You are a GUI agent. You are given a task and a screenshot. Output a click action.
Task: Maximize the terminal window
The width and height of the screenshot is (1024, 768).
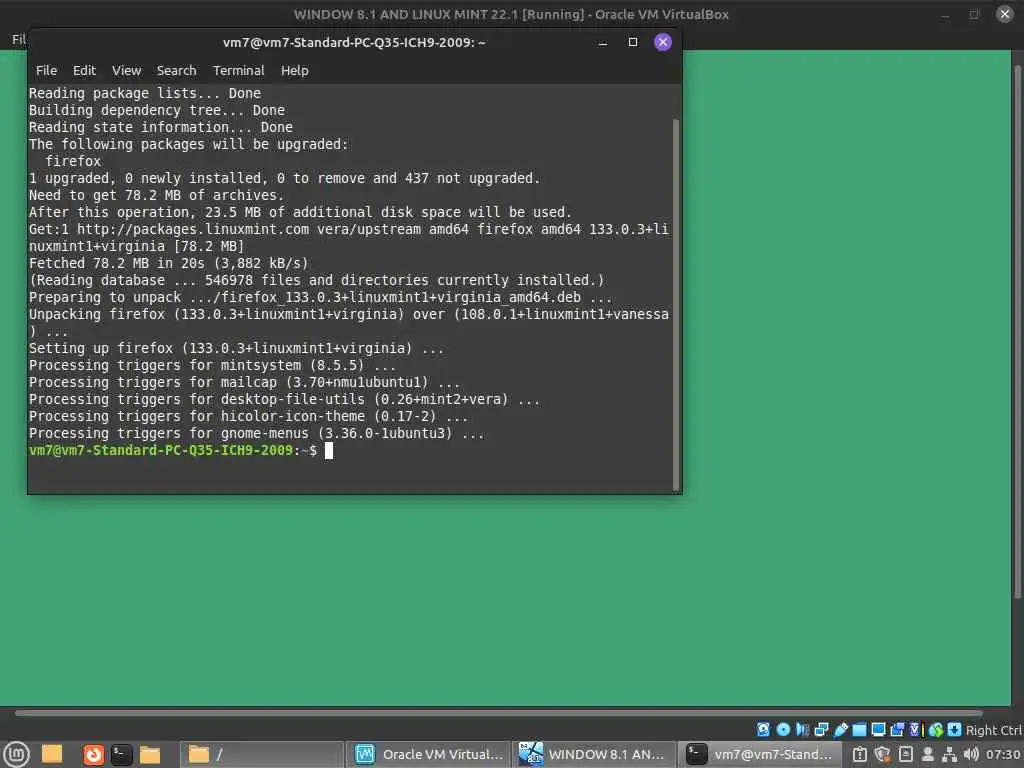(632, 42)
